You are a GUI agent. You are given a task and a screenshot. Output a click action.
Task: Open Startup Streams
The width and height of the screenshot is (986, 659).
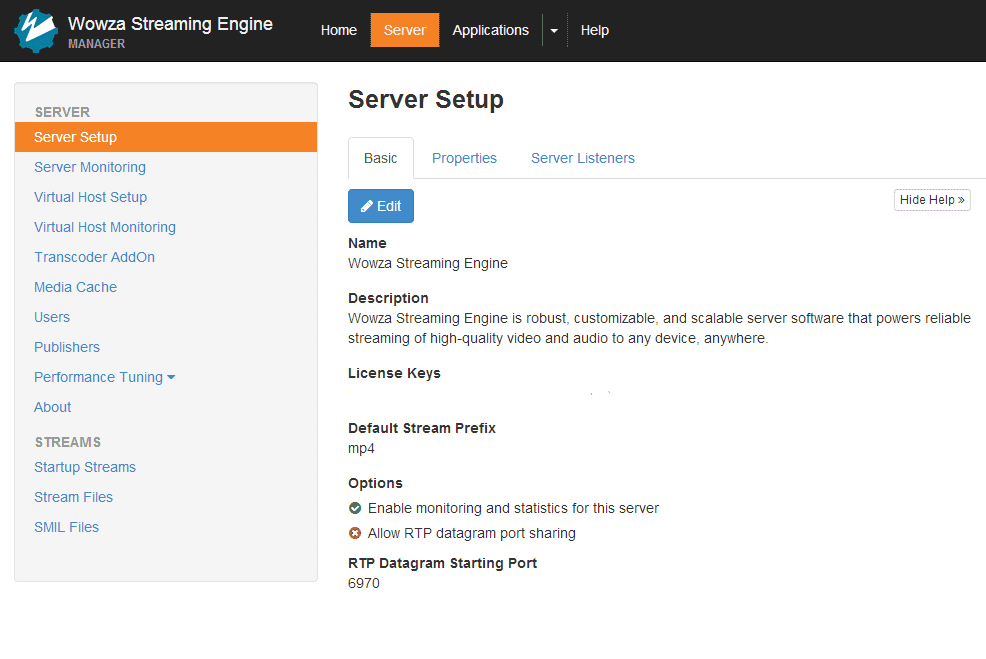pos(85,467)
